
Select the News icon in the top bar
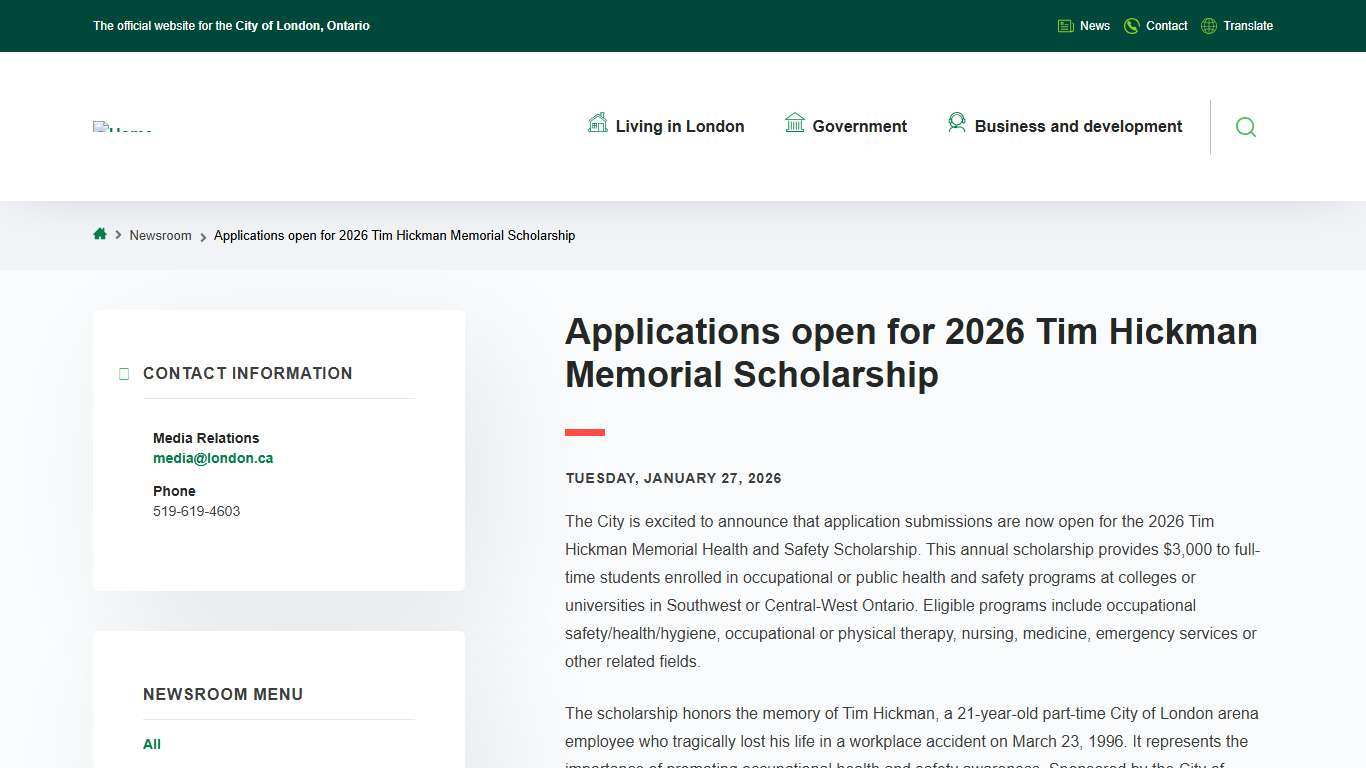[x=1065, y=25]
